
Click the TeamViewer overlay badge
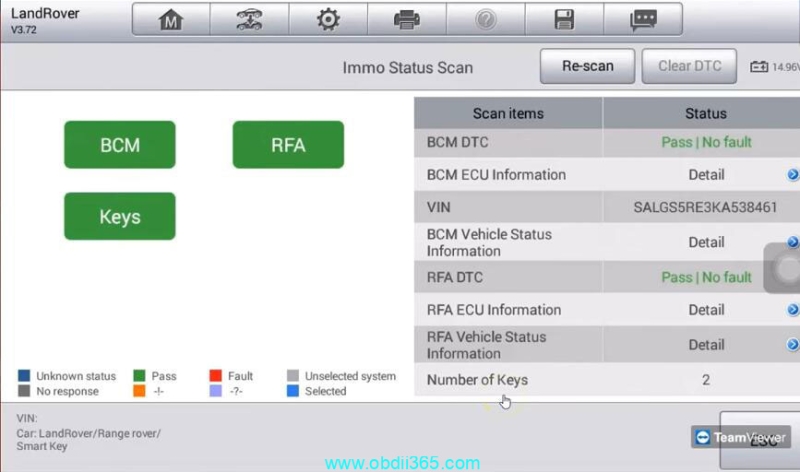[x=741, y=437]
